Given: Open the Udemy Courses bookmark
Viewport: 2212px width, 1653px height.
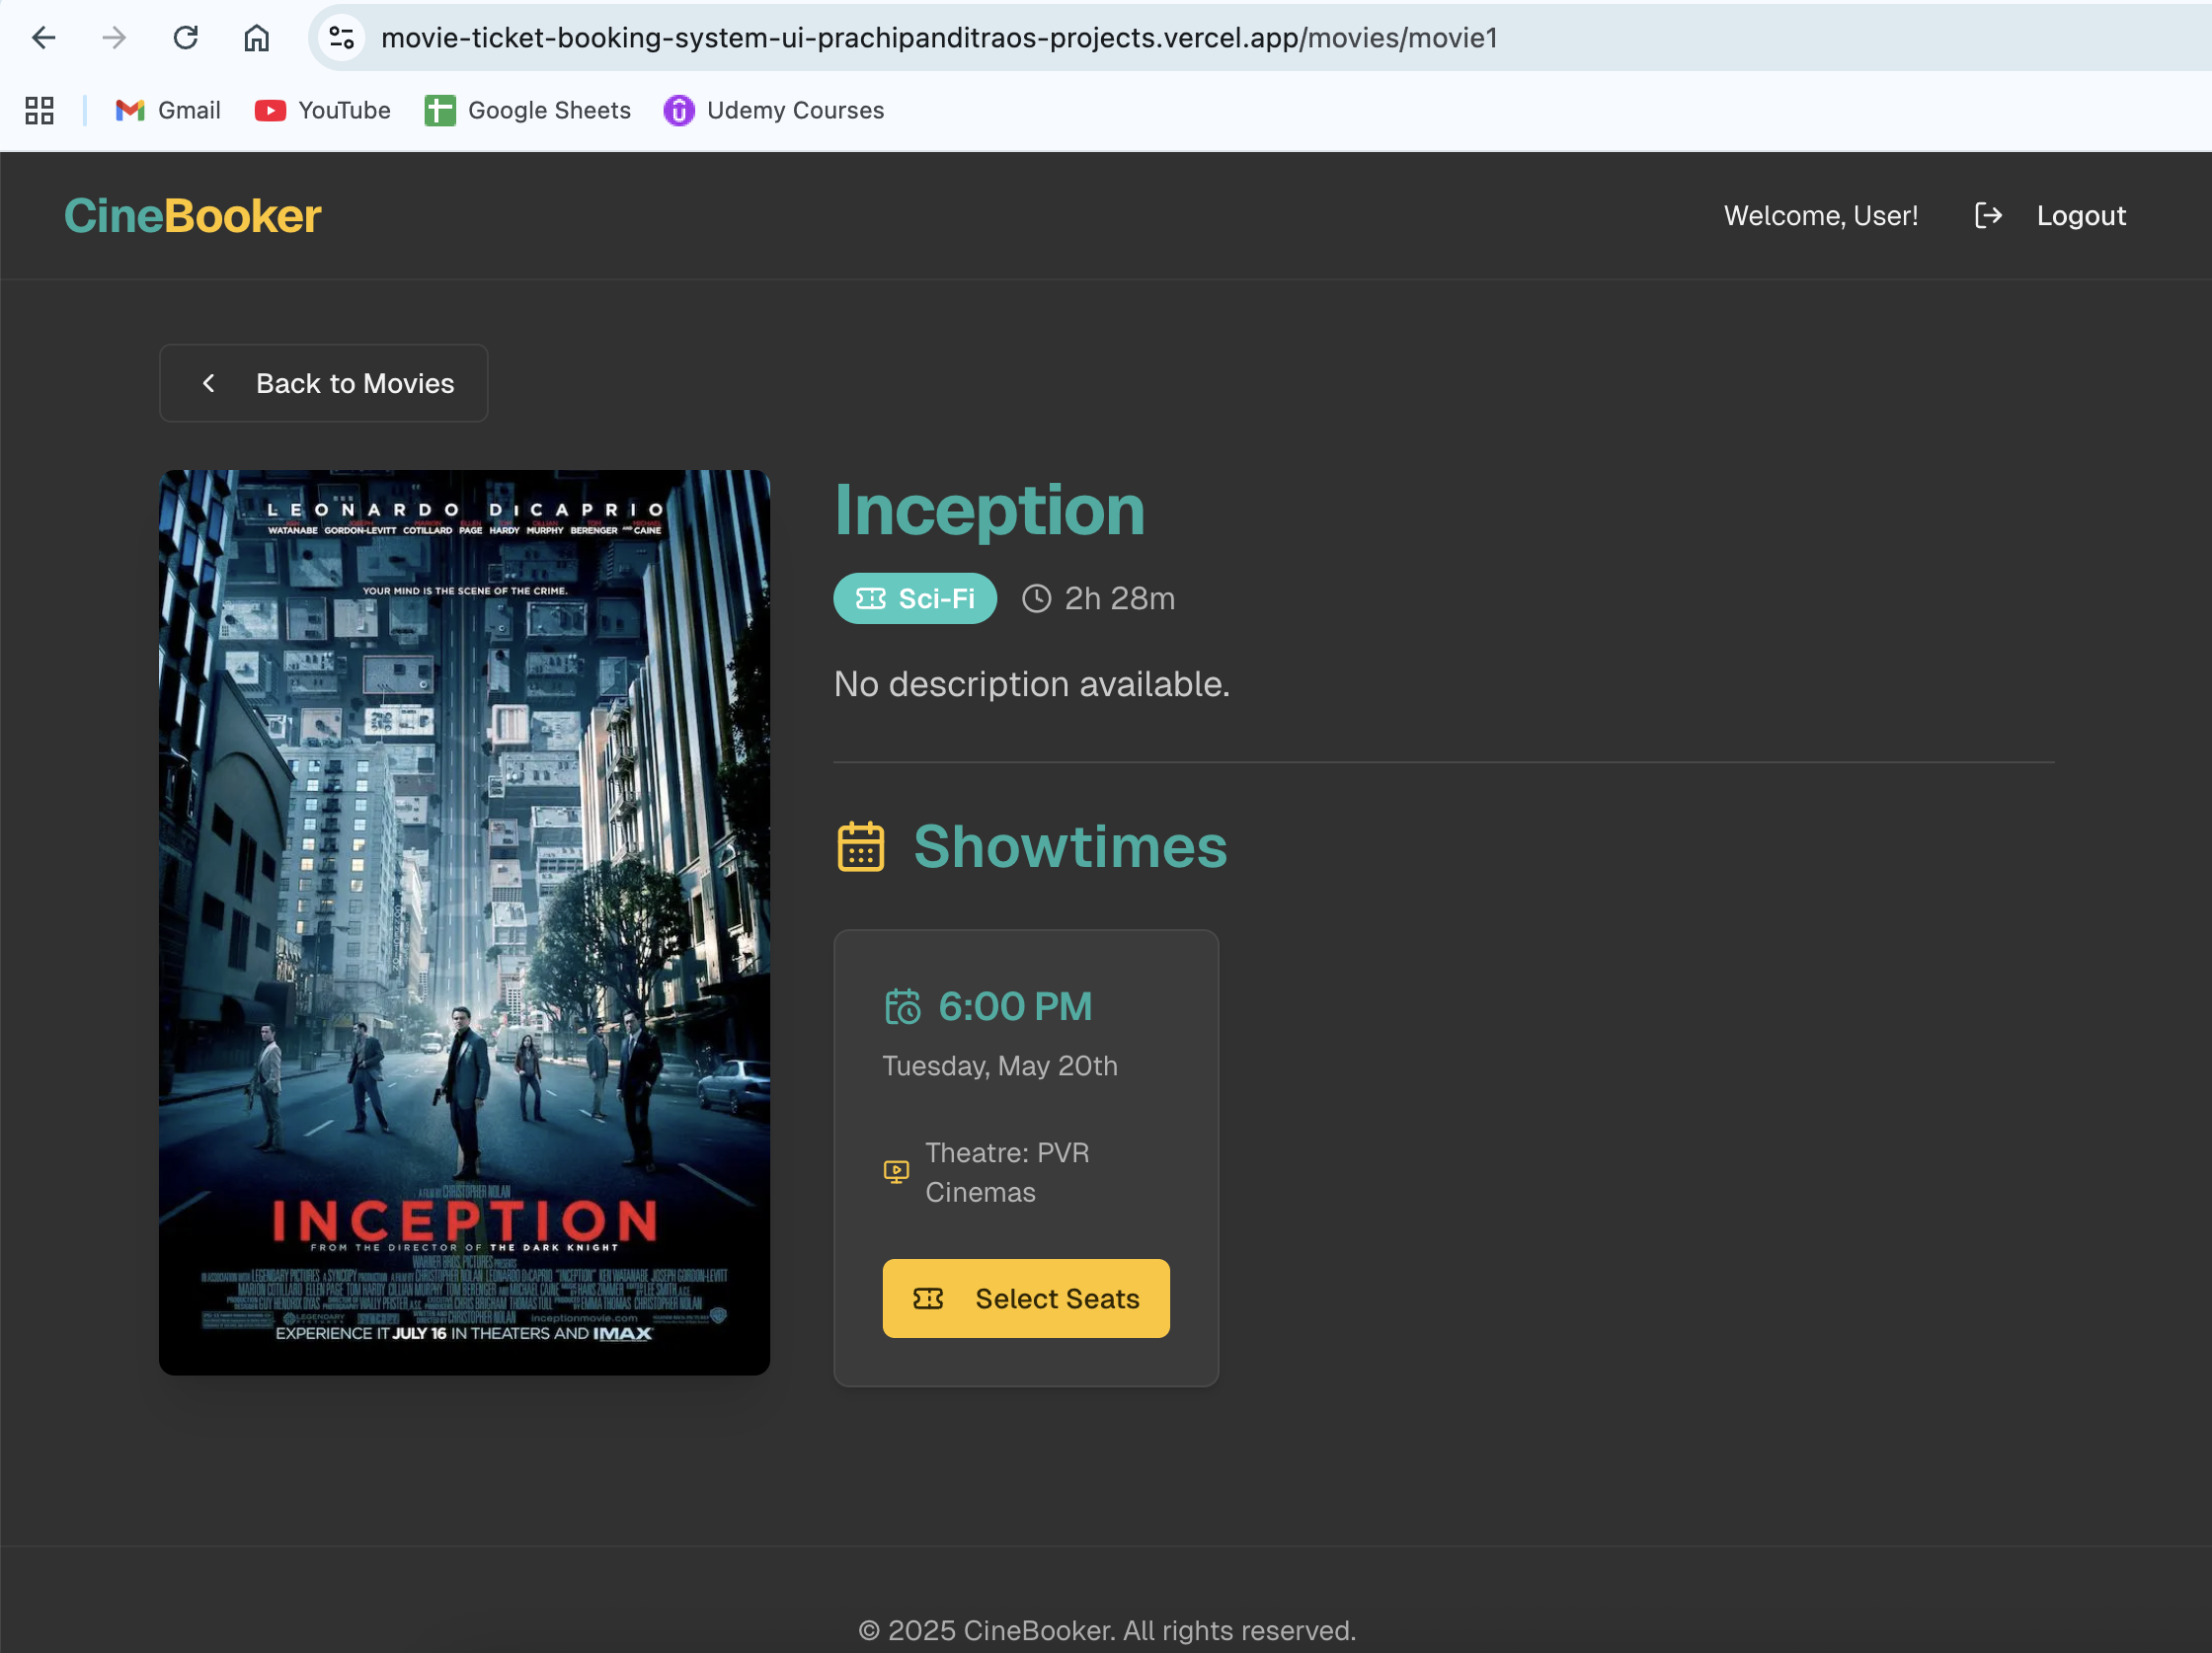Looking at the screenshot, I should (774, 110).
